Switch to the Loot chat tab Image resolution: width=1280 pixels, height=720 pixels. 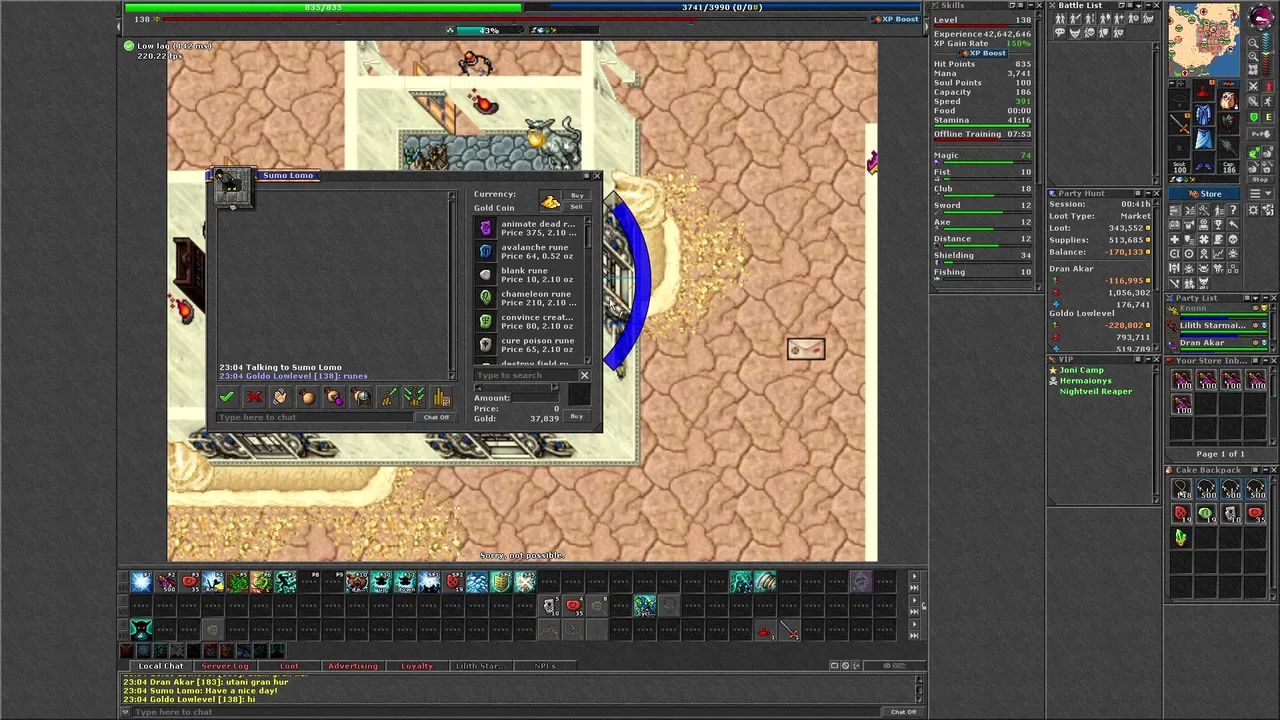pos(289,665)
